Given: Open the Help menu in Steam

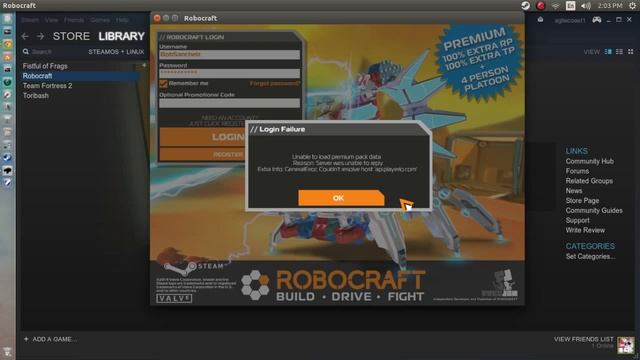Looking at the screenshot, I should click(x=122, y=20).
